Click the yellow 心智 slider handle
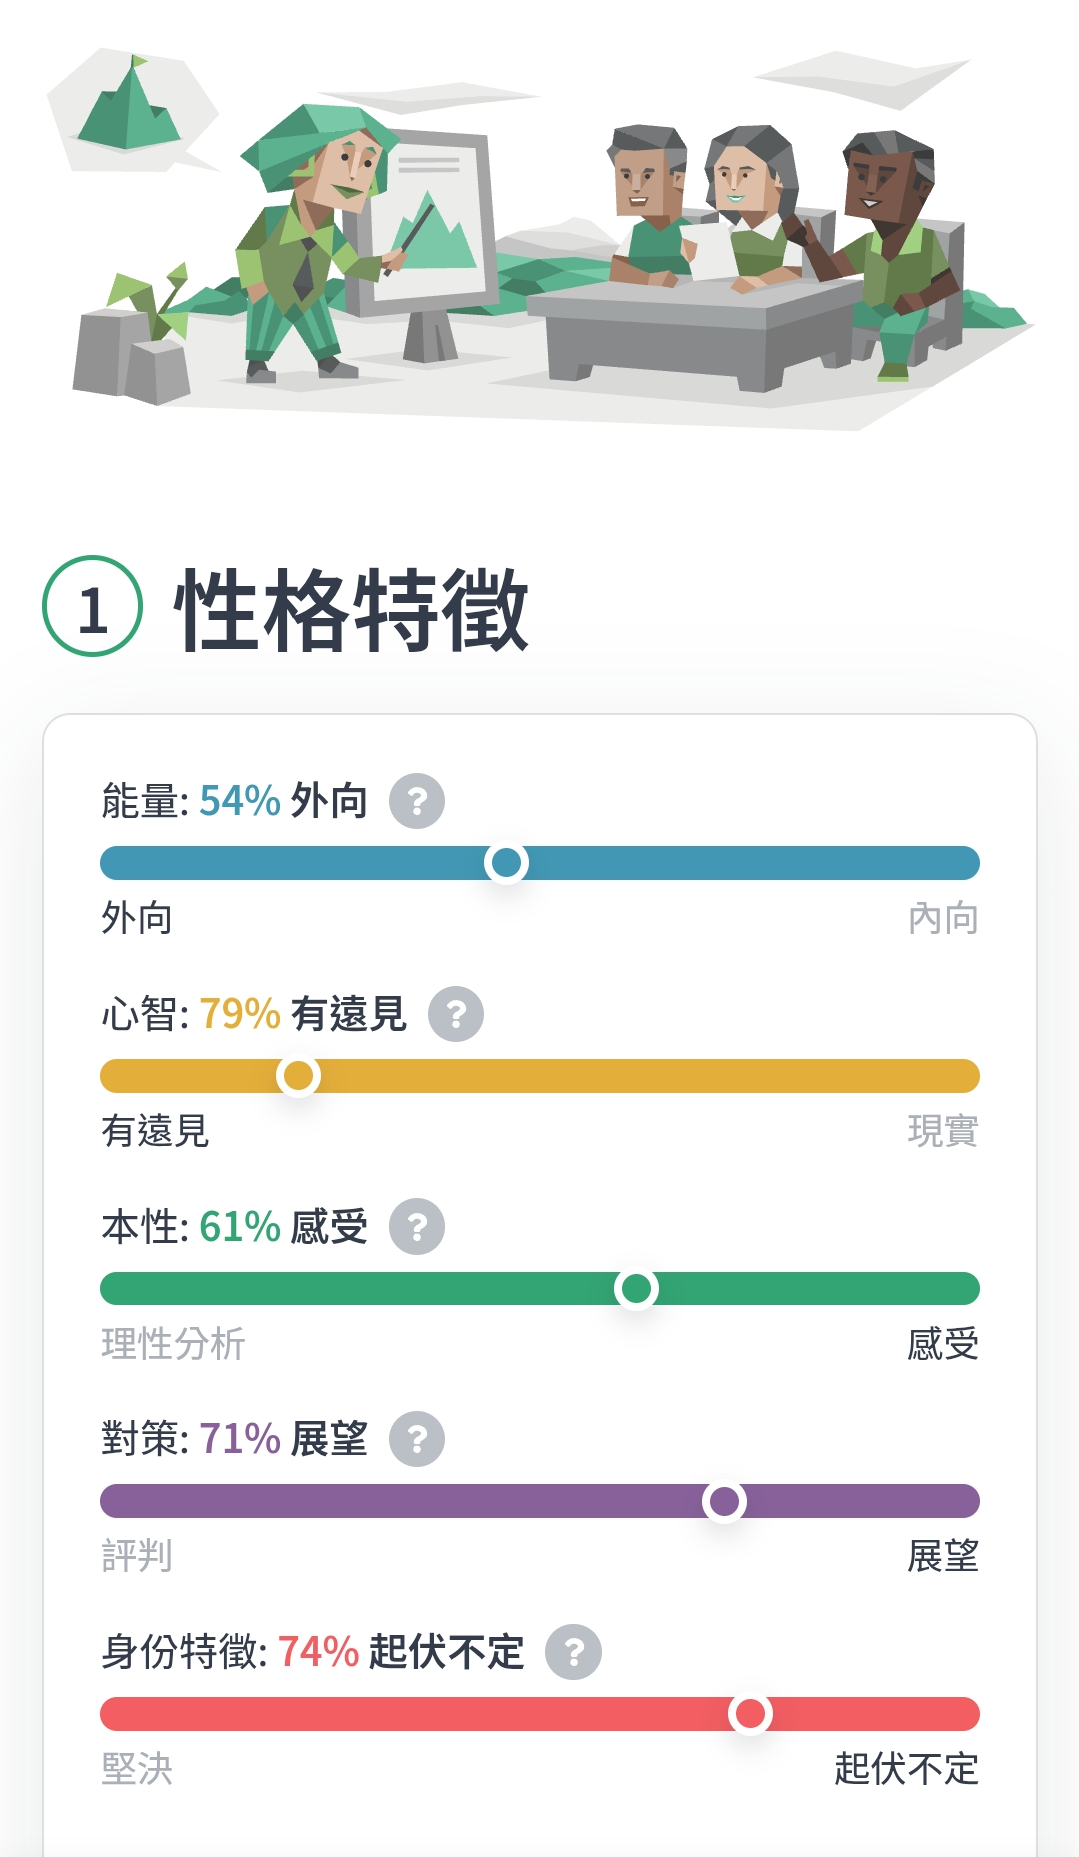 click(x=298, y=1075)
